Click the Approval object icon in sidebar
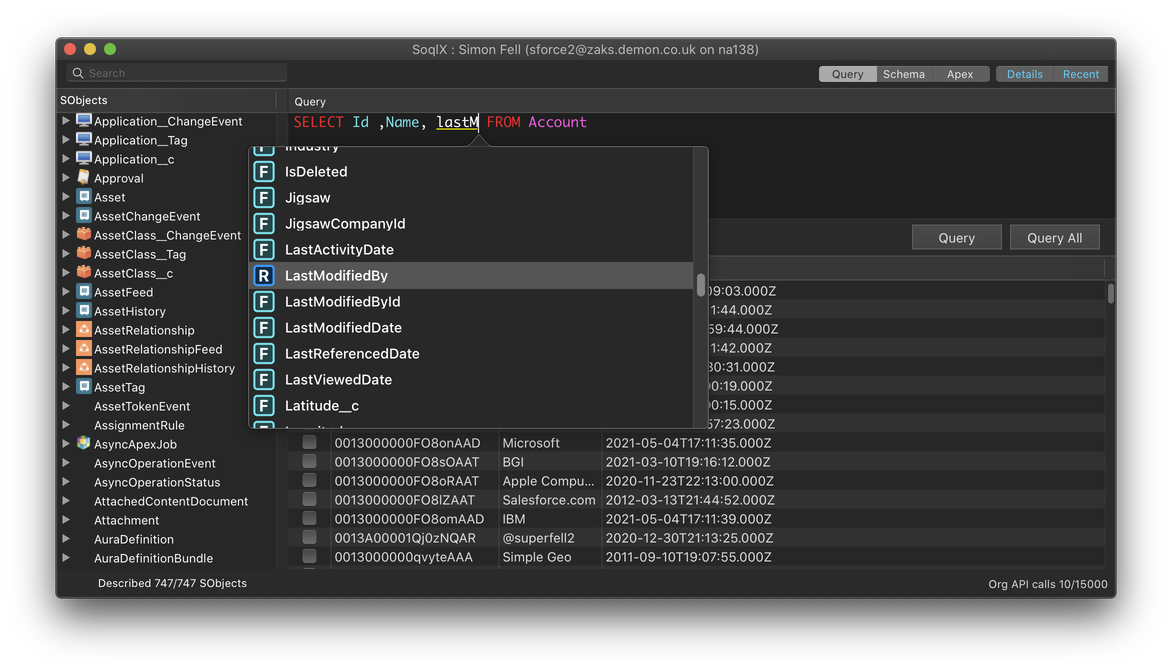Image resolution: width=1172 pixels, height=672 pixels. pyautogui.click(x=84, y=178)
